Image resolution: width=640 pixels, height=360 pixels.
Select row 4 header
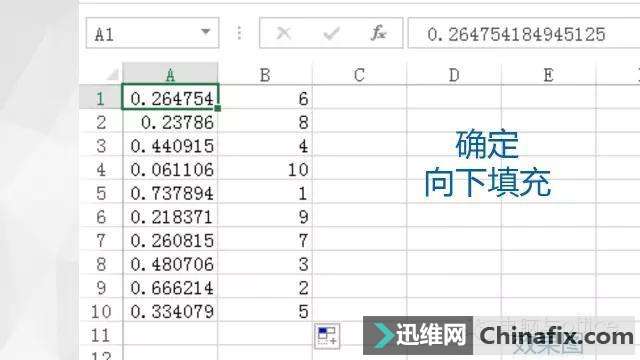point(100,169)
